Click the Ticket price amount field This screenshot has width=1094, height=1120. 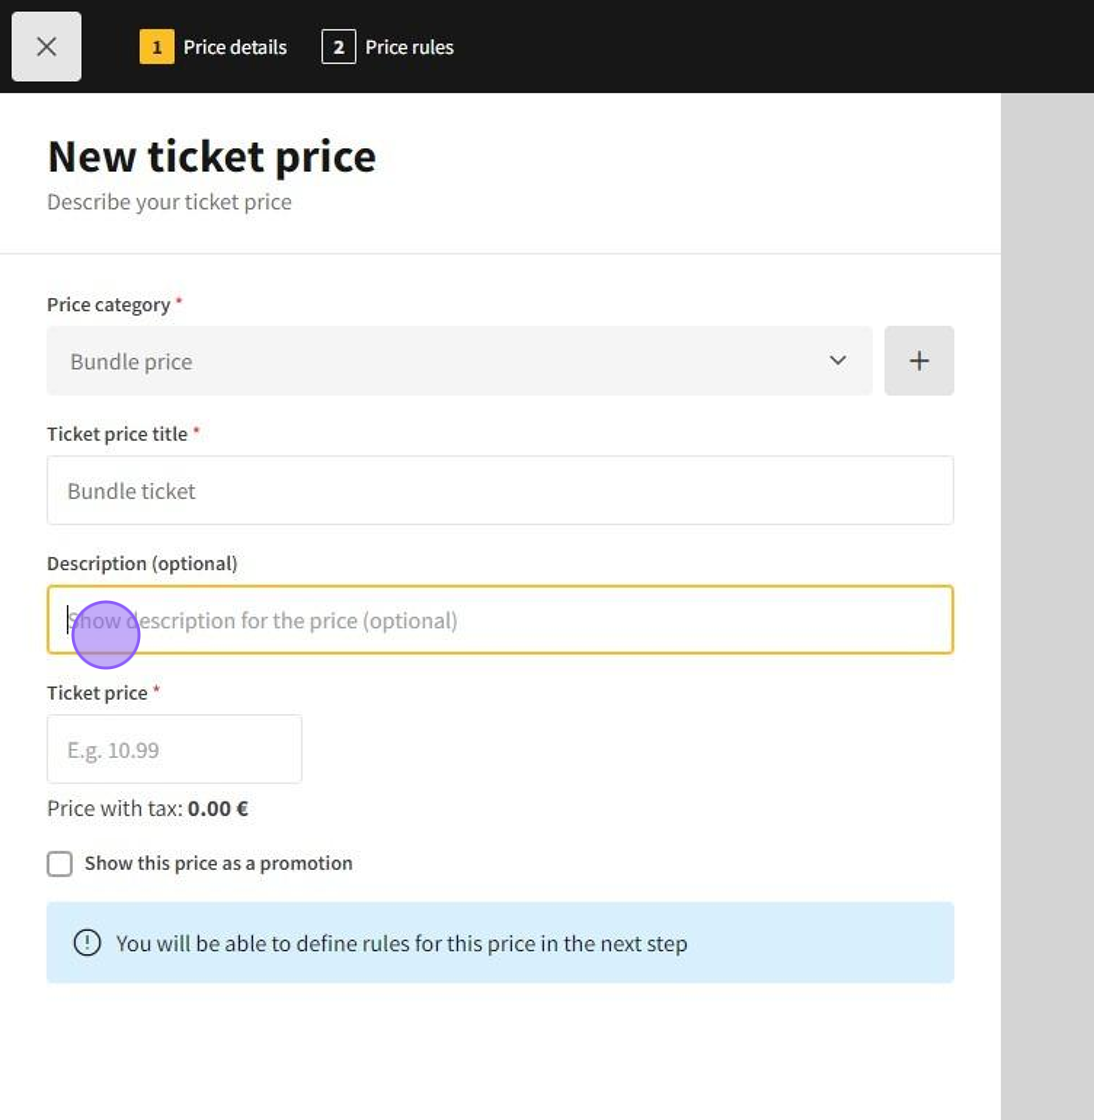click(174, 750)
